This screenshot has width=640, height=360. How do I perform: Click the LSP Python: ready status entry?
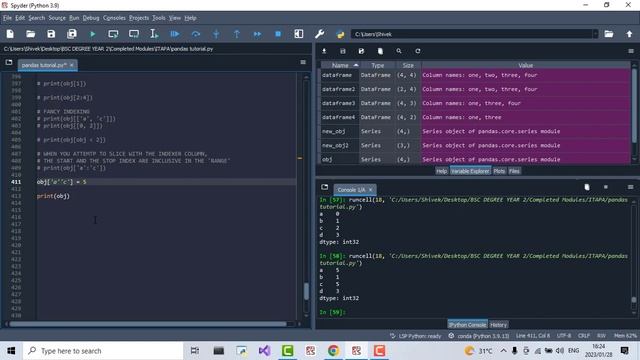[416, 336]
